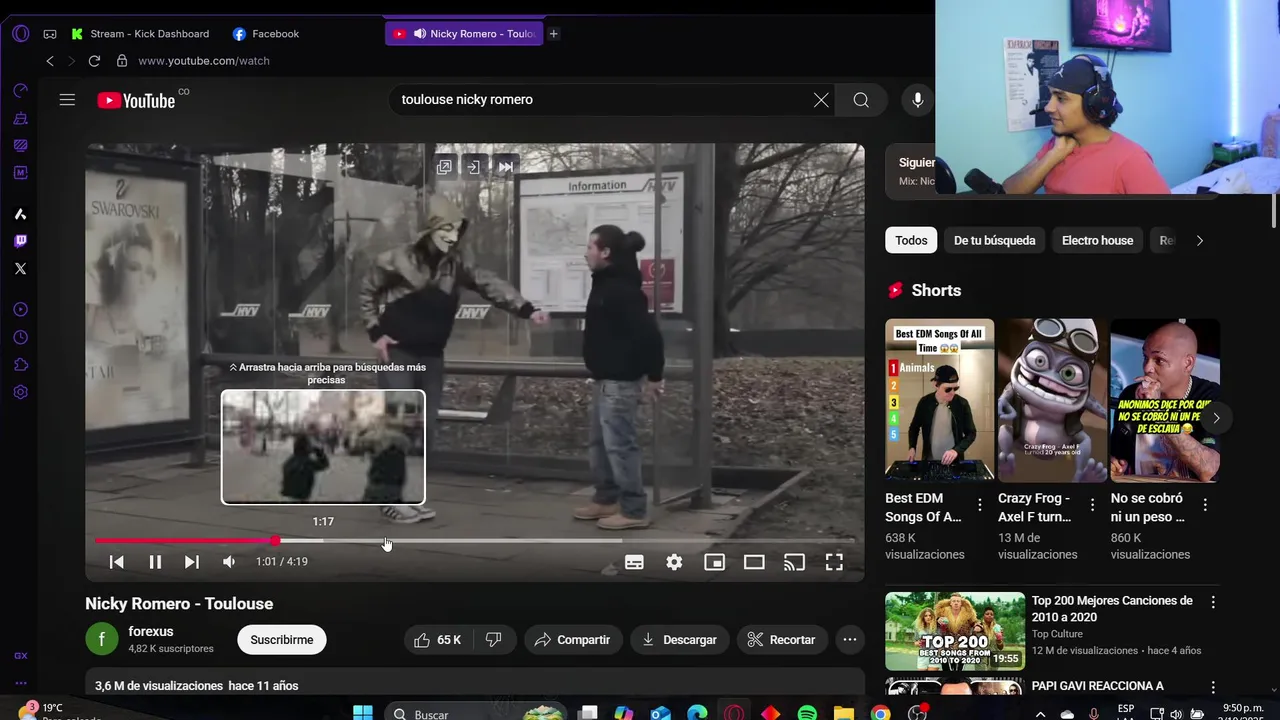Open options for Top 200 video
The image size is (1280, 720).
pos(1213,603)
